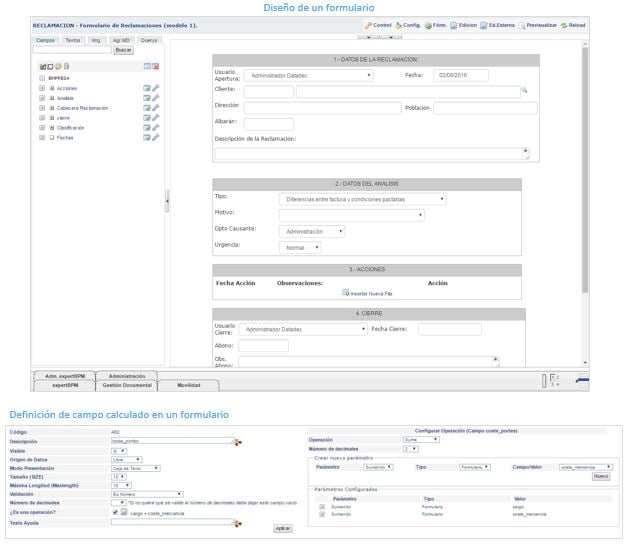Open the Gestión Documental bottom tab
This screenshot has height=544, width=628.
127,385
